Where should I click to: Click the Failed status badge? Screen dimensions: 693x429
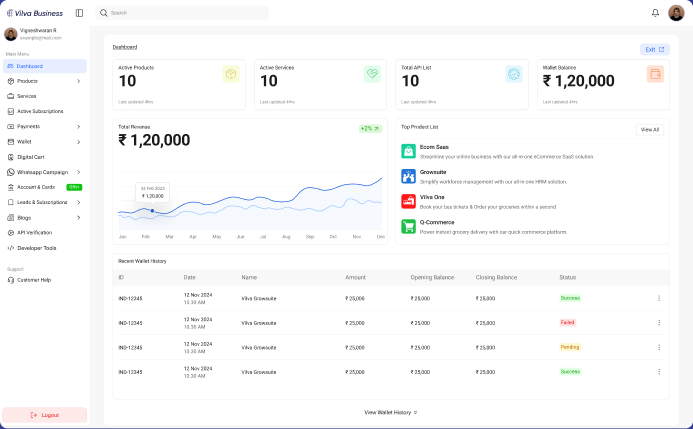click(567, 323)
